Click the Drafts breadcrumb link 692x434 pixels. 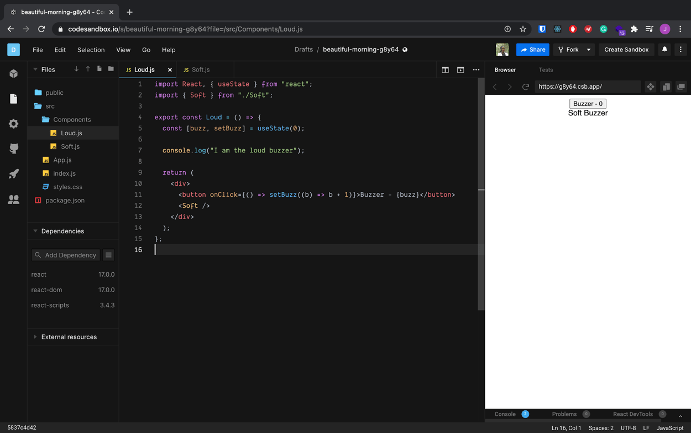click(x=304, y=49)
